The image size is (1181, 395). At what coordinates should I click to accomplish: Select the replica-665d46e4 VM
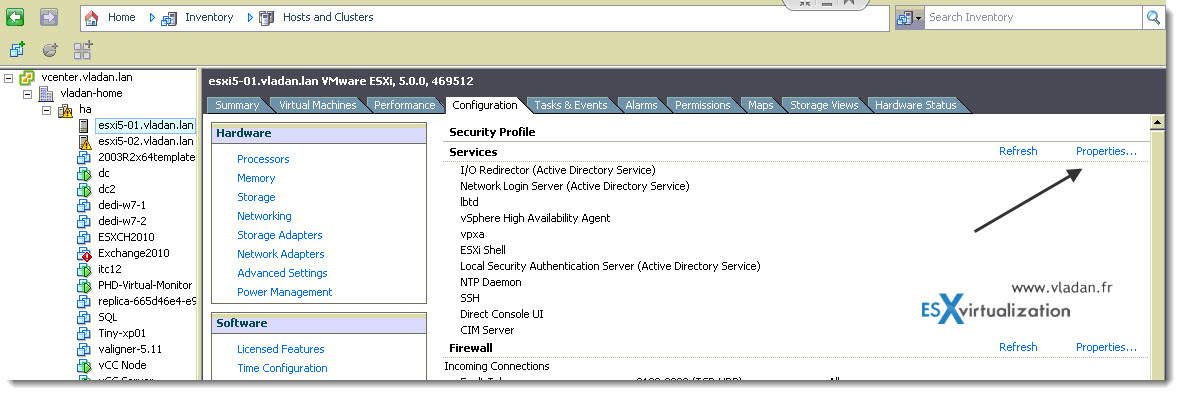[x=146, y=301]
